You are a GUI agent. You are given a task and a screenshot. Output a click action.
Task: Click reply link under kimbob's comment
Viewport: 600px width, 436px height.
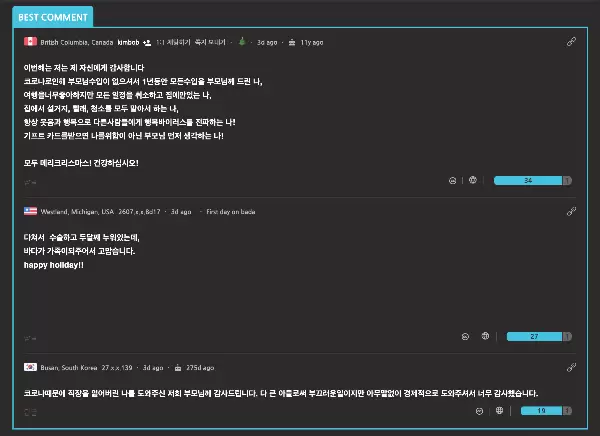[30, 183]
